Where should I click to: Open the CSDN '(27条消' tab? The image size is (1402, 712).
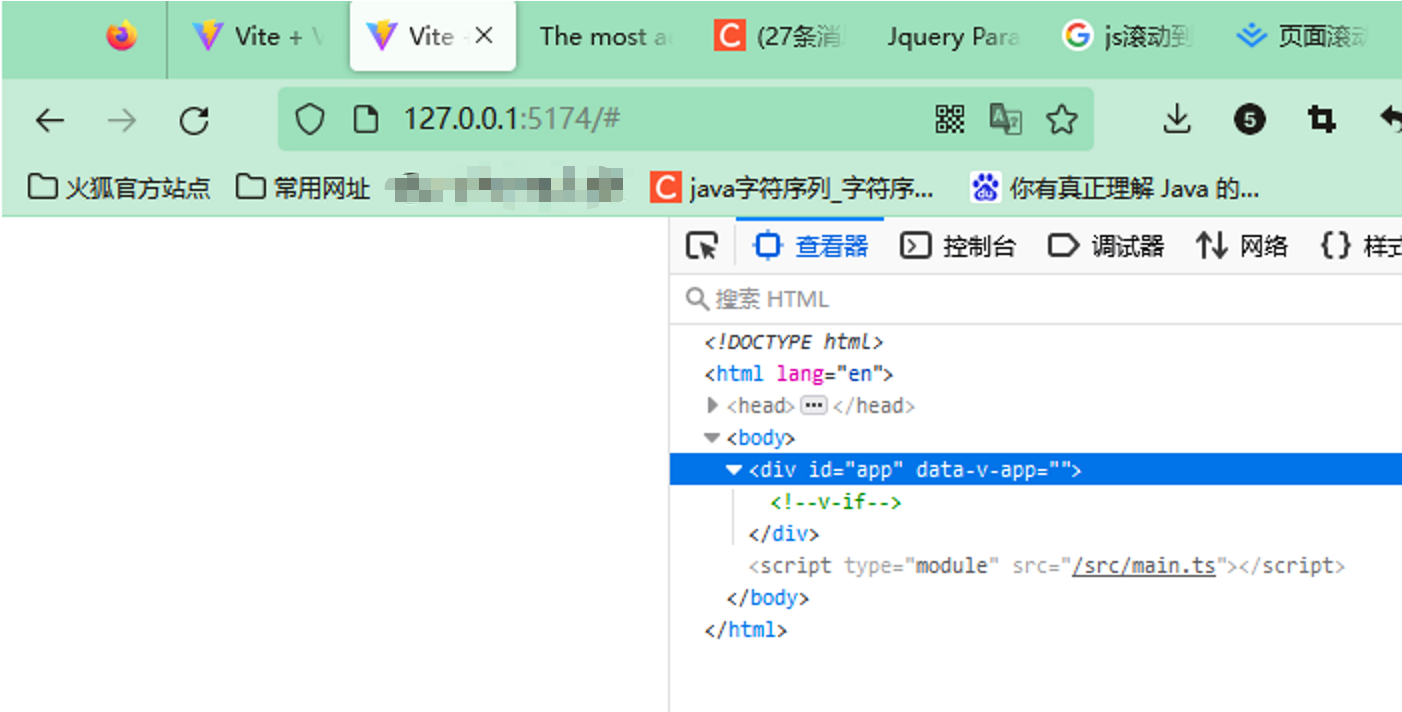click(x=780, y=37)
